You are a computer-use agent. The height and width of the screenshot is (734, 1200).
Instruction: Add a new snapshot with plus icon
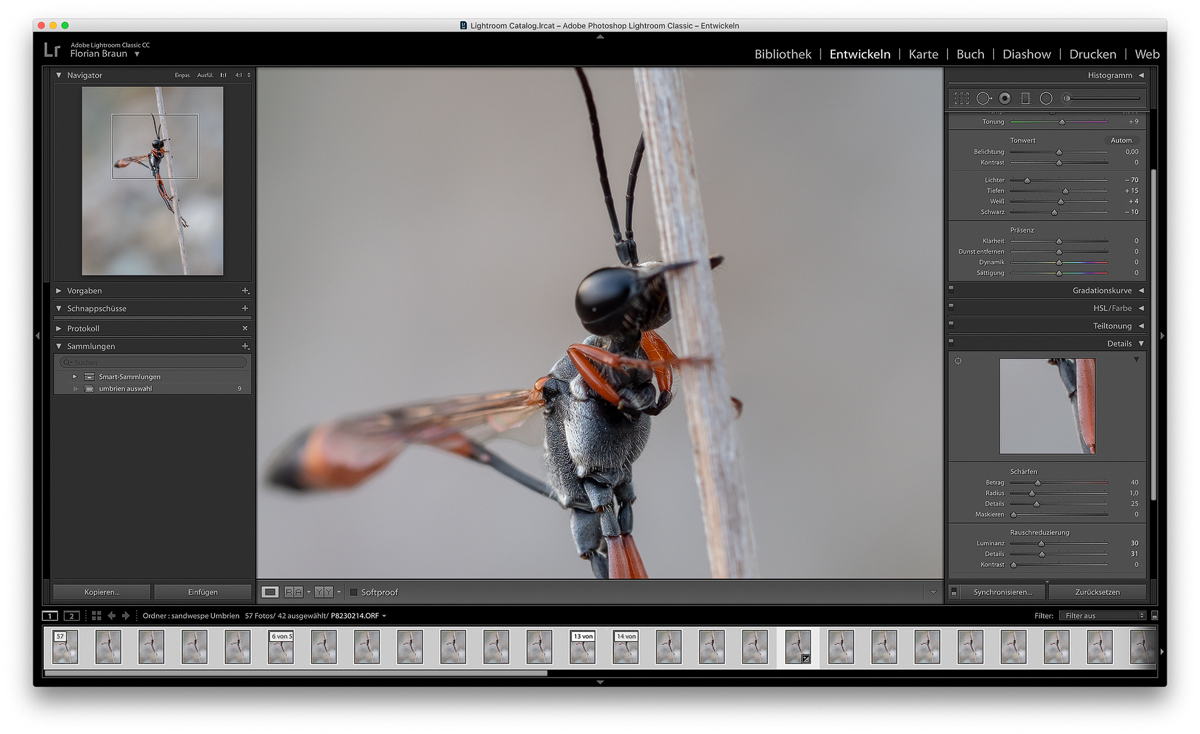pos(245,309)
